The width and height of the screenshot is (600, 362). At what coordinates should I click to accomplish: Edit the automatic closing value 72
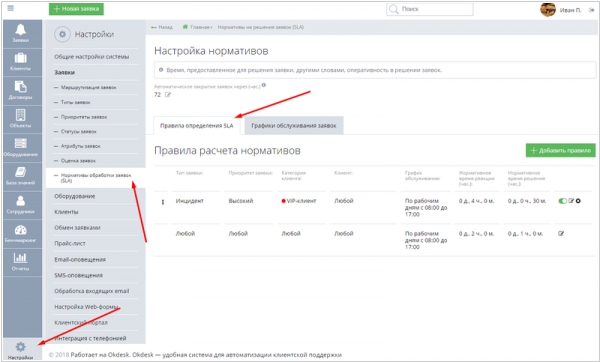click(168, 95)
